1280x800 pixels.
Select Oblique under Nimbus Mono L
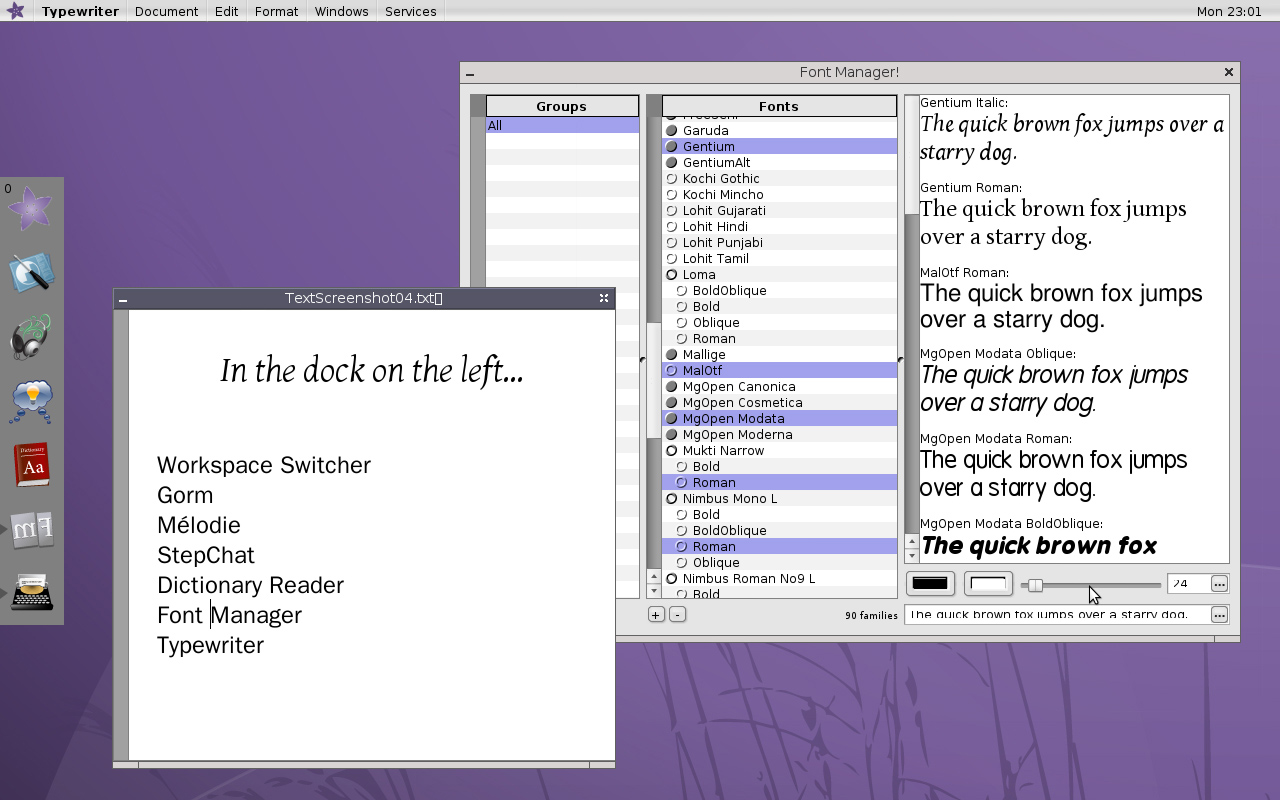tap(779, 563)
